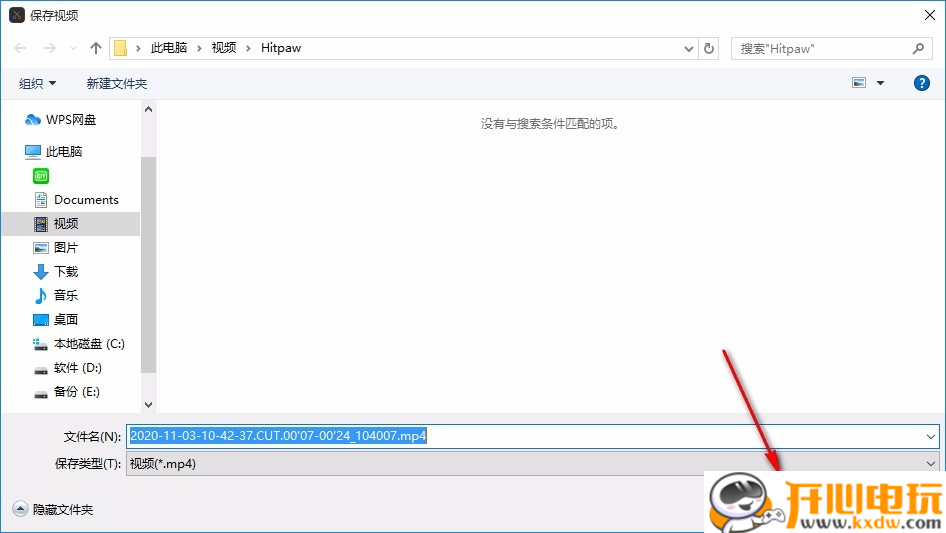The height and width of the screenshot is (533, 946).
Task: Open address bar history dropdown
Action: (x=688, y=49)
